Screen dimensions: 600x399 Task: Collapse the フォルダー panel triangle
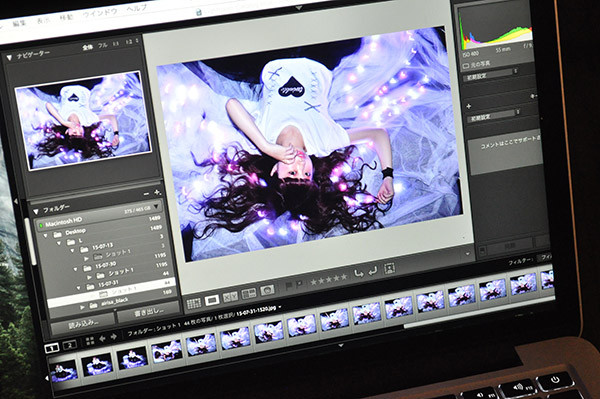pos(36,211)
